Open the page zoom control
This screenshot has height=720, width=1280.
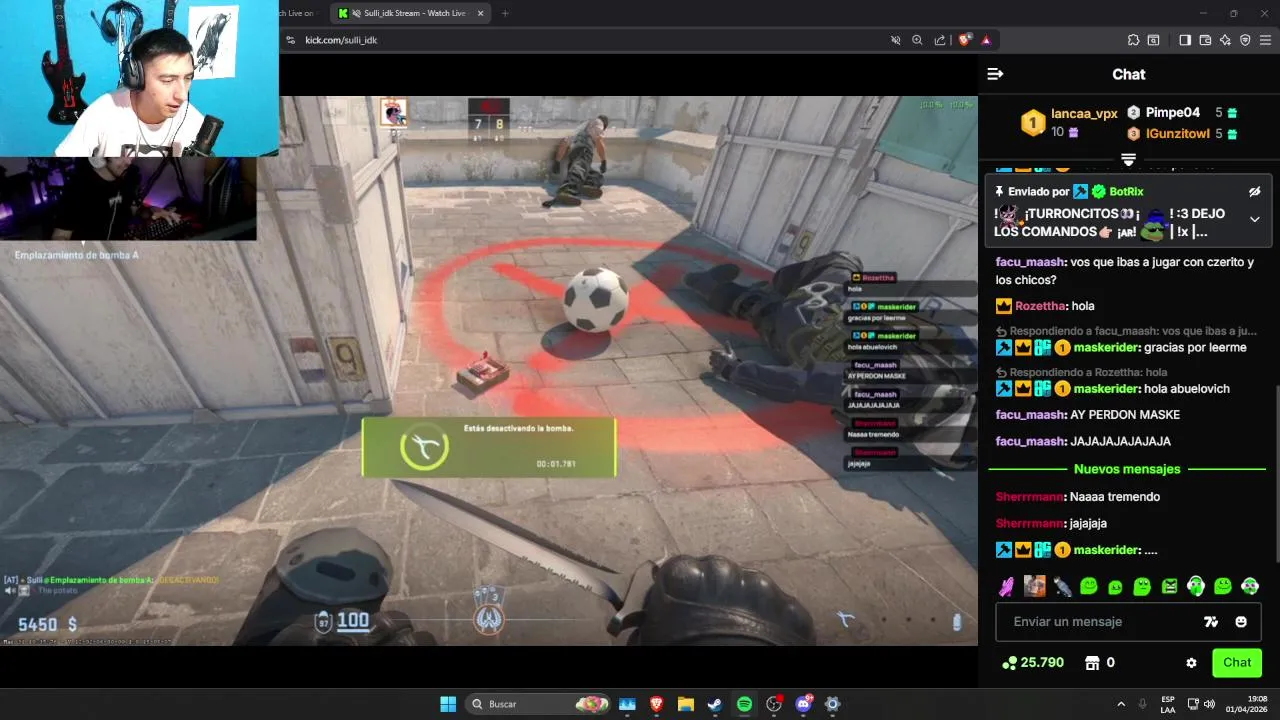[918, 40]
